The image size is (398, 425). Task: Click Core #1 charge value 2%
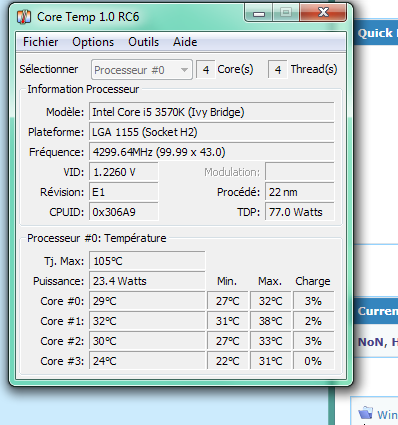314,321
